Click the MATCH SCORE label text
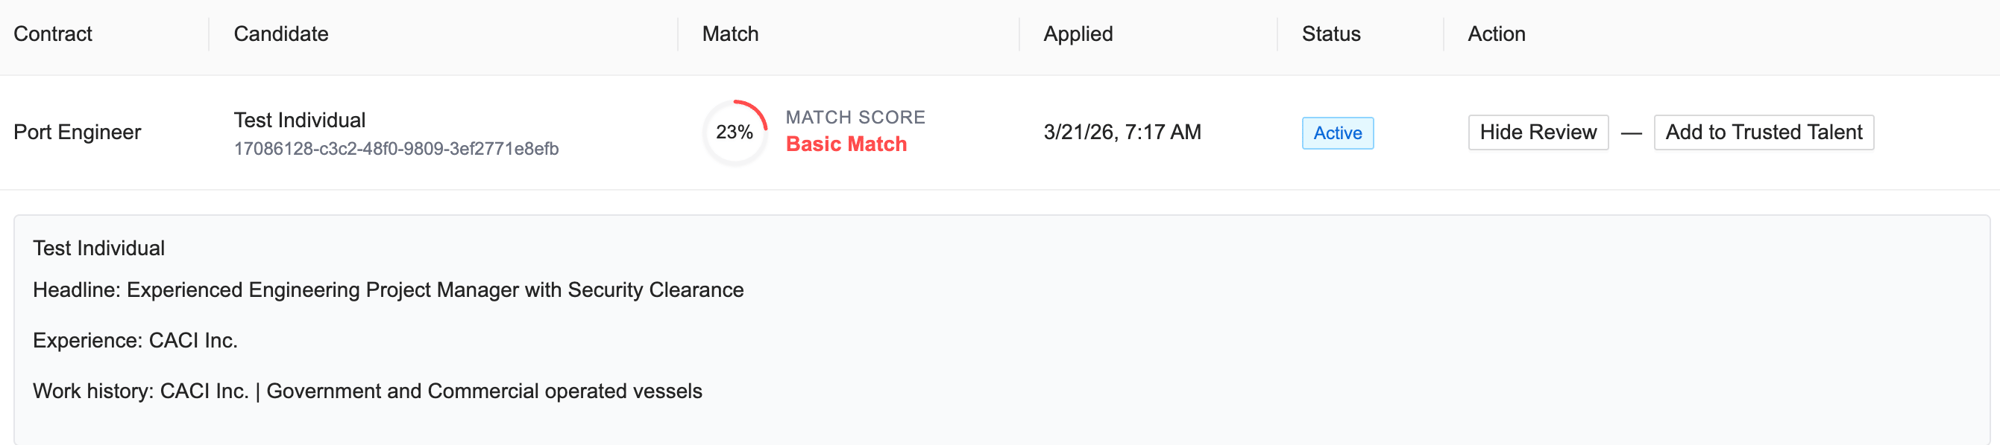This screenshot has width=2000, height=445. click(x=855, y=117)
